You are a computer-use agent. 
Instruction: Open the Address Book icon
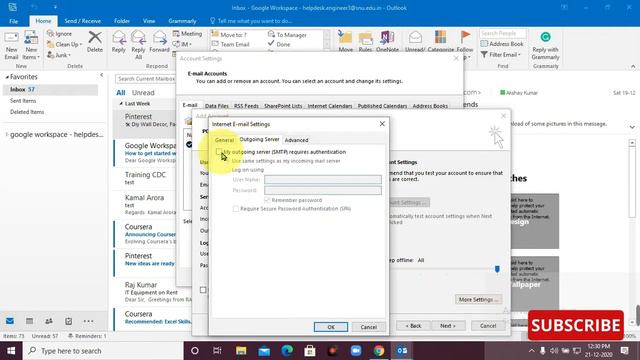coord(484,44)
